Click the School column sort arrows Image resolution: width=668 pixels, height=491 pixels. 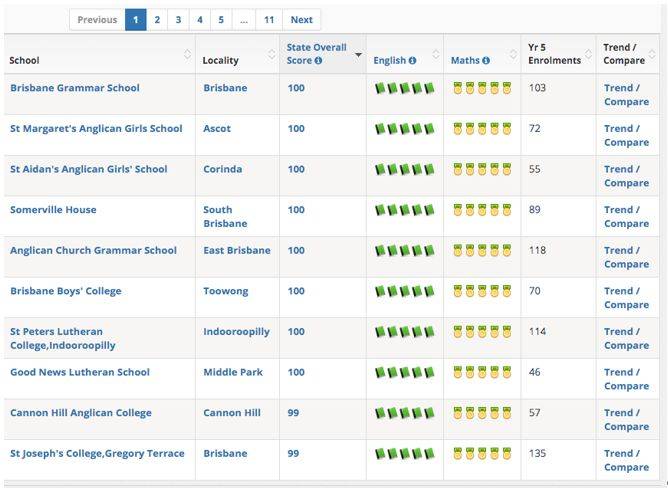pyautogui.click(x=187, y=55)
